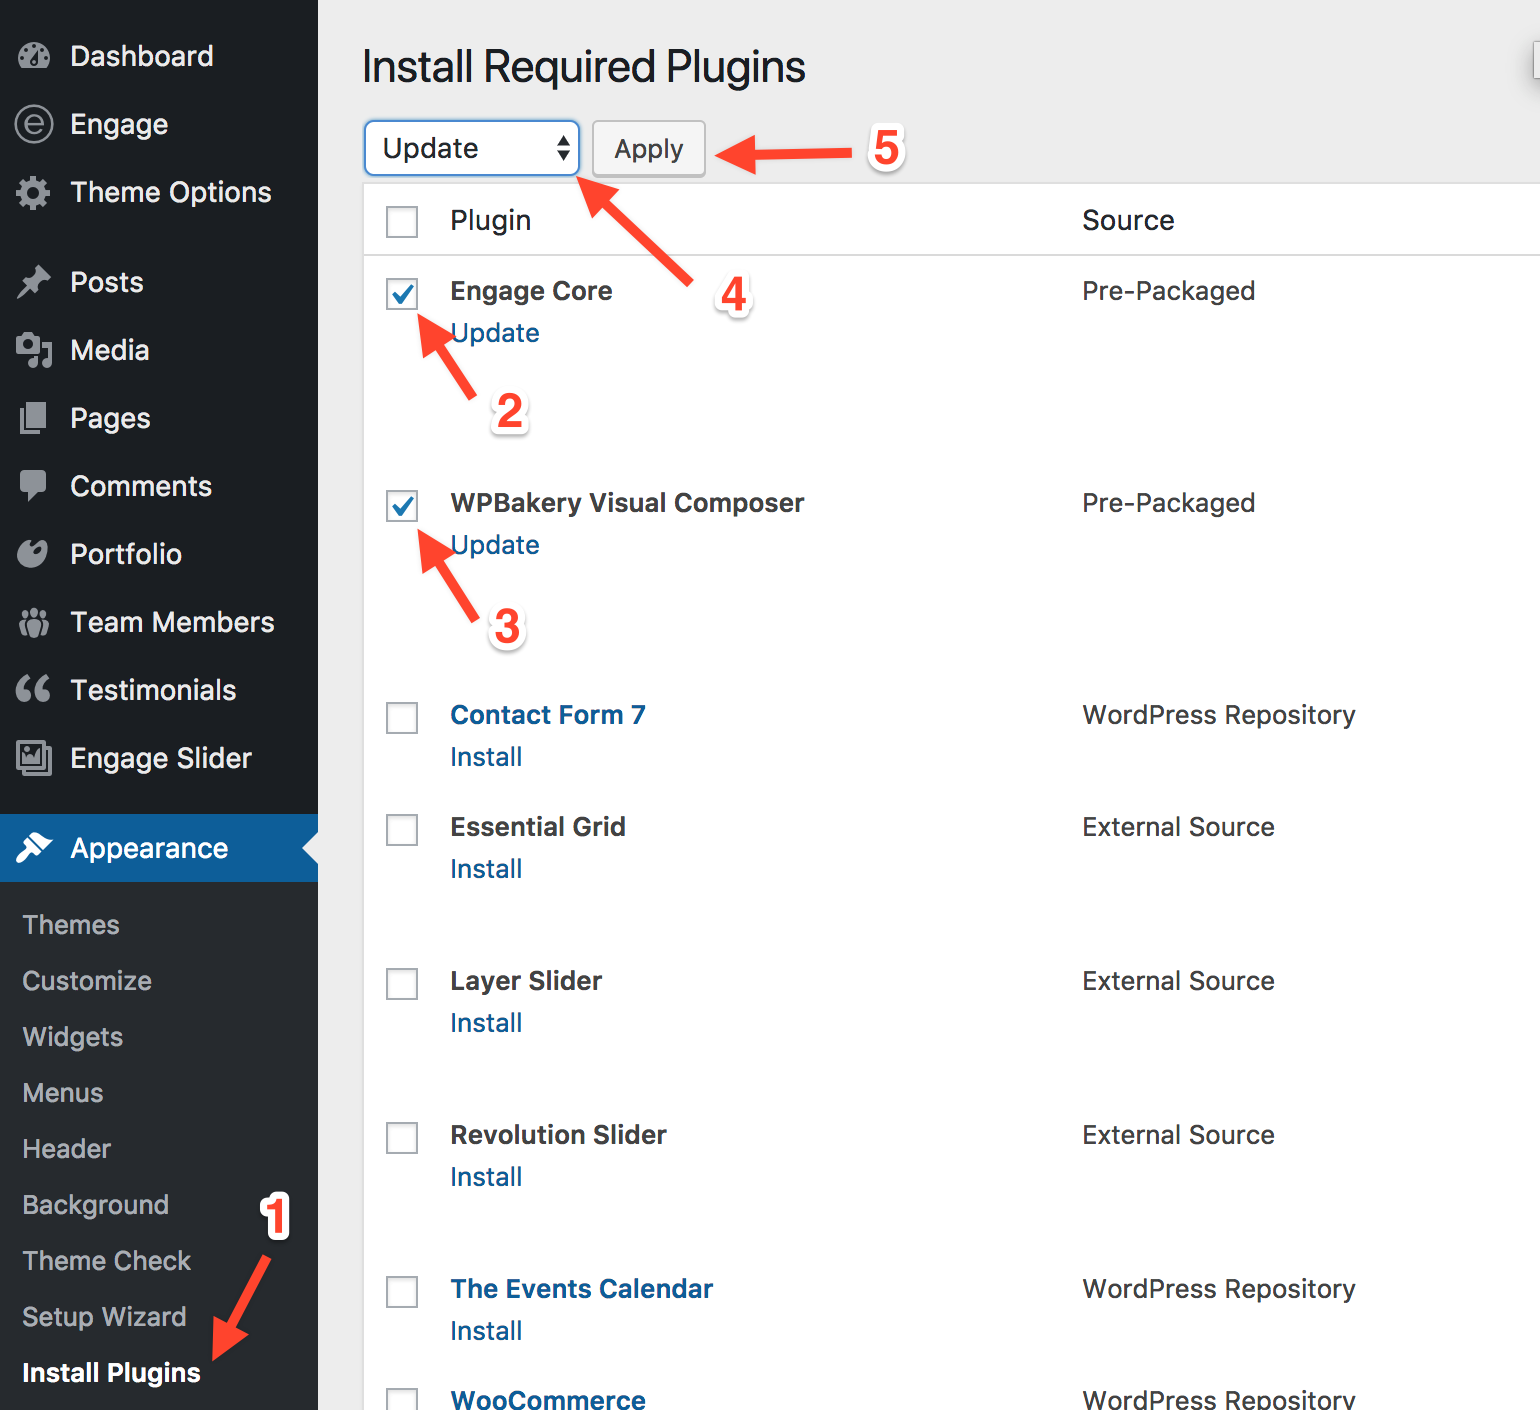This screenshot has width=1540, height=1410.
Task: Open the WooCommerce plugin link
Action: point(548,1399)
